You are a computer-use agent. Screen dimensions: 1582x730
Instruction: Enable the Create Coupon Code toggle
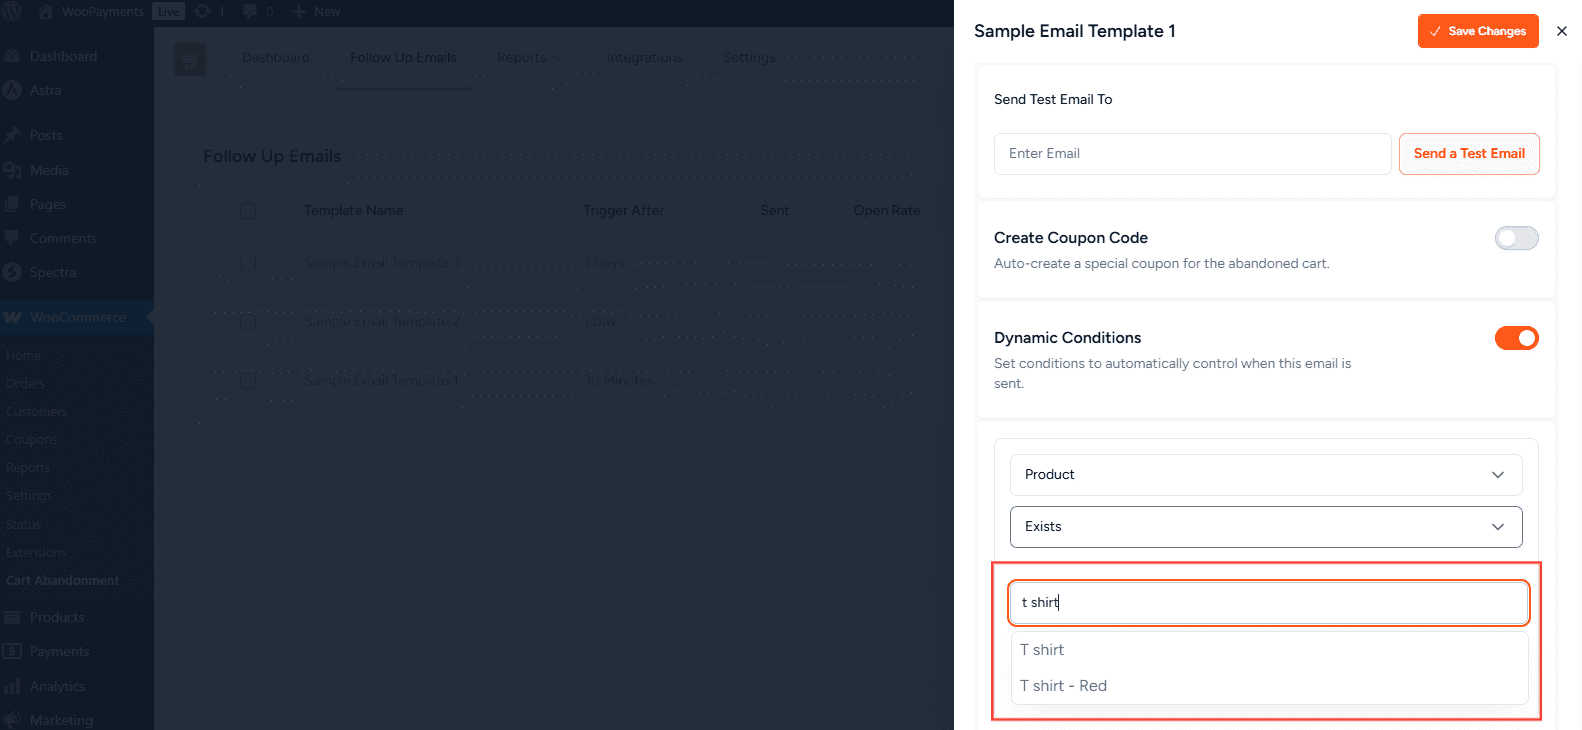pos(1515,238)
